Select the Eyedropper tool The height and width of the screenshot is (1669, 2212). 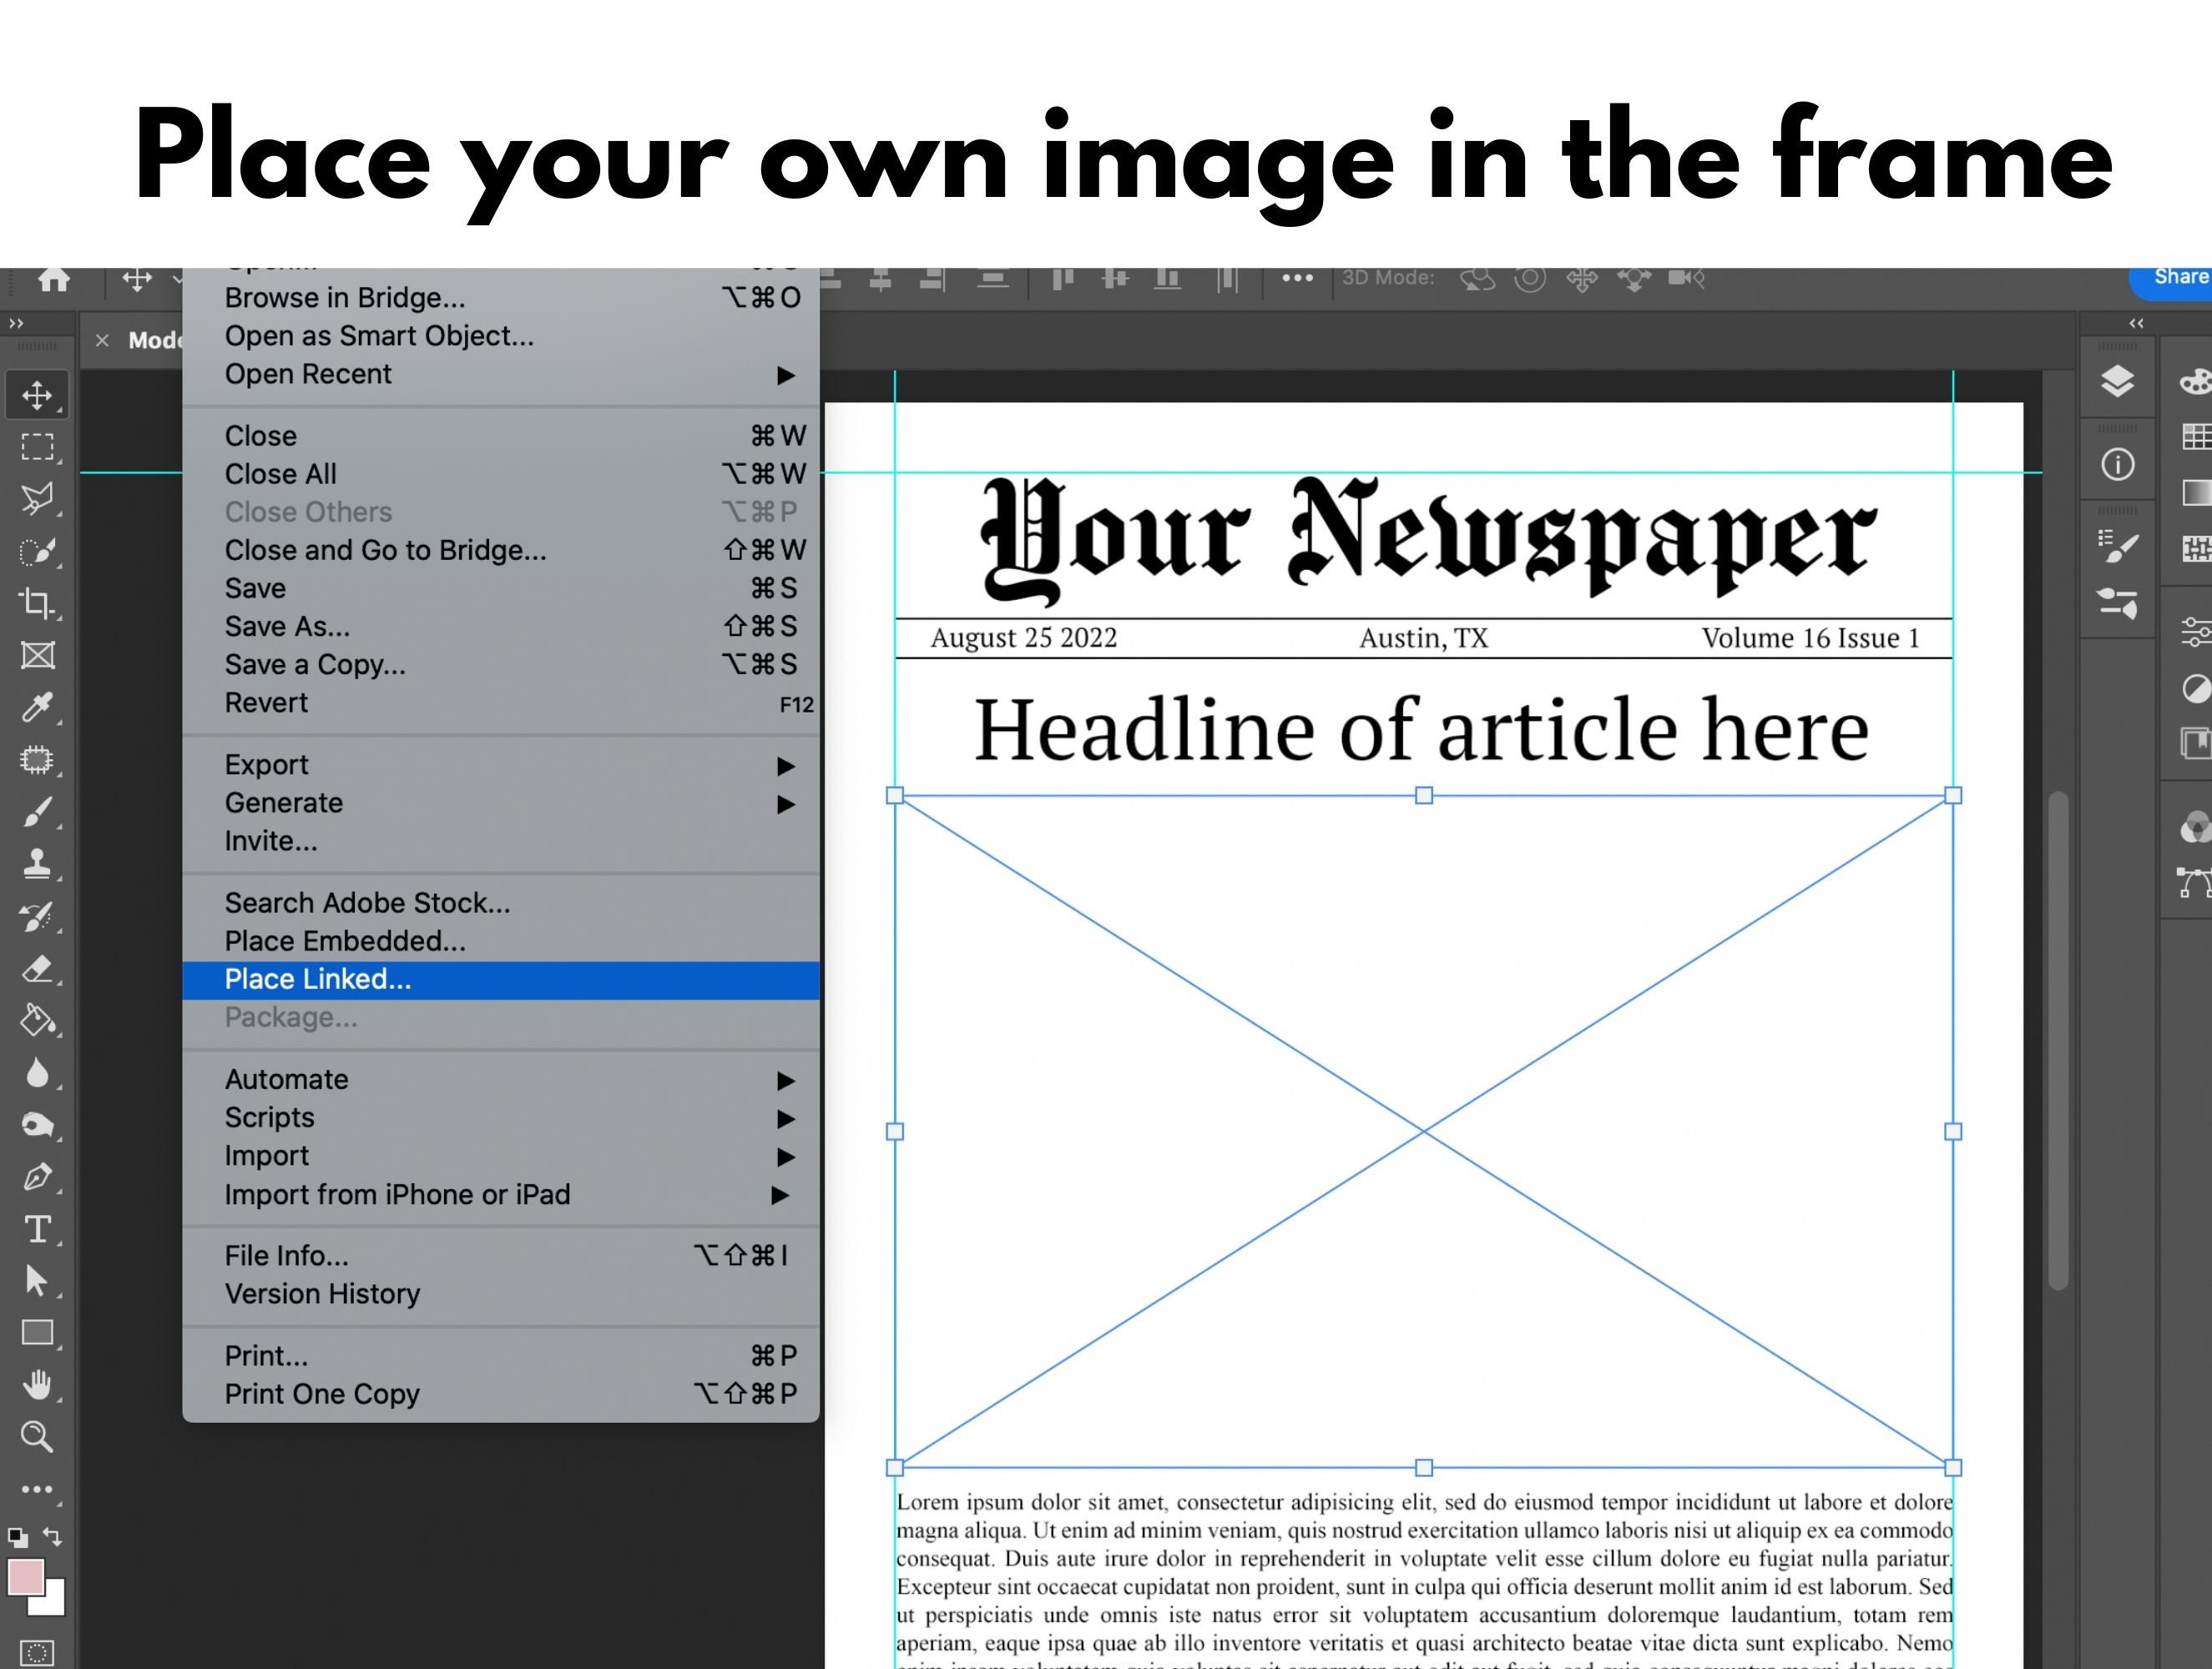coord(38,707)
